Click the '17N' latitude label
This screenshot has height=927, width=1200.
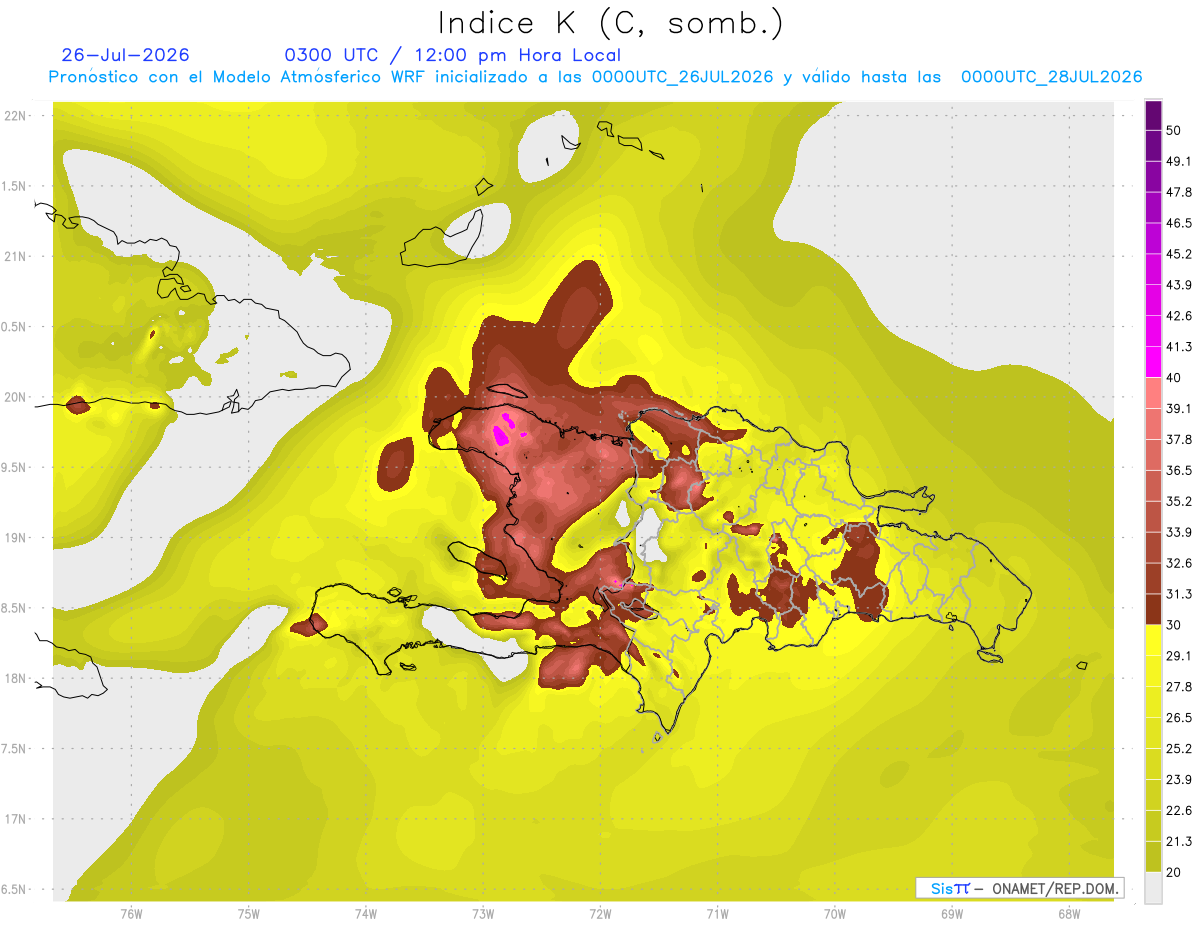(16, 819)
